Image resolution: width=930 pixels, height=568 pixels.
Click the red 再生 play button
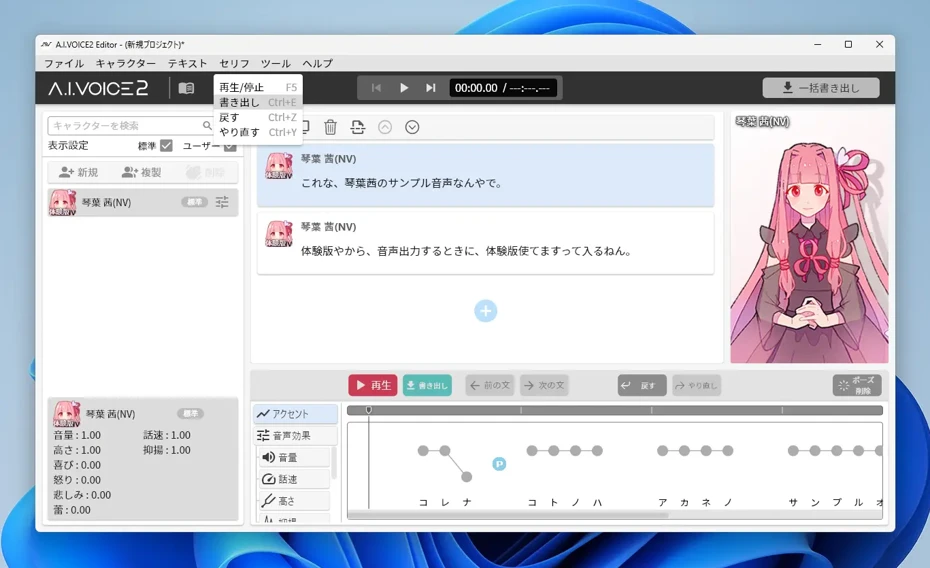click(x=372, y=385)
